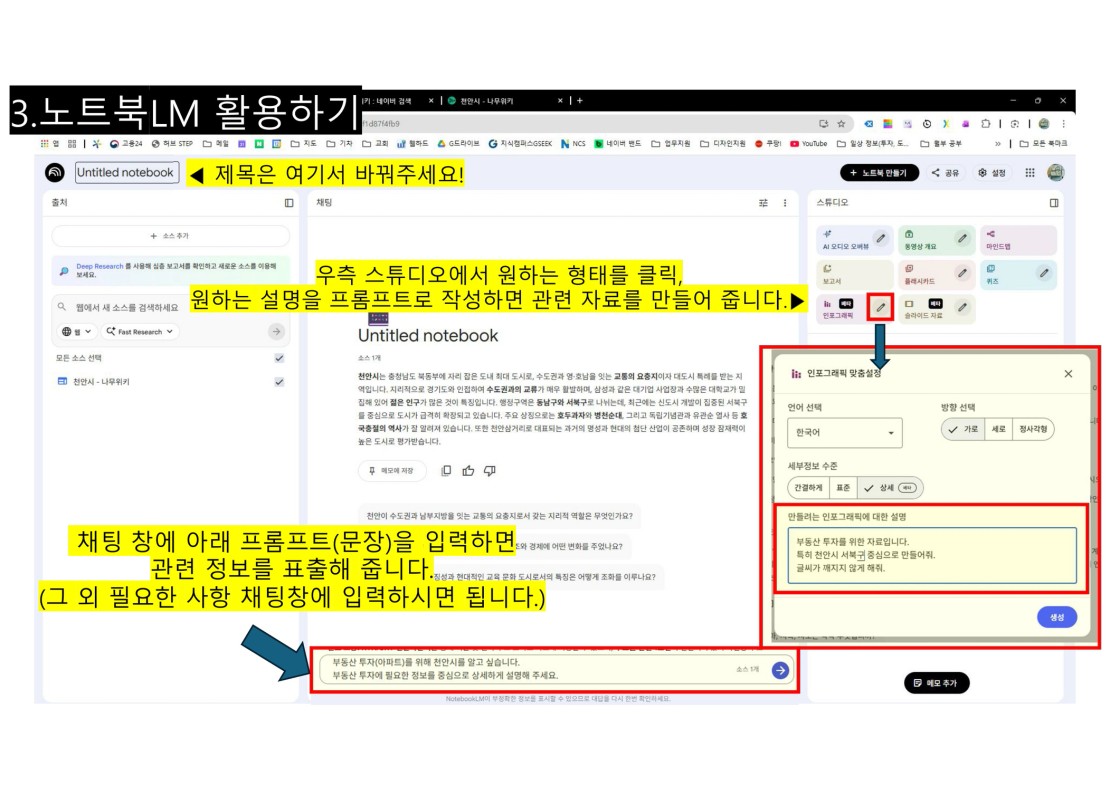This screenshot has height=785, width=1110.
Task: Click infographic description text area
Action: [x=932, y=555]
